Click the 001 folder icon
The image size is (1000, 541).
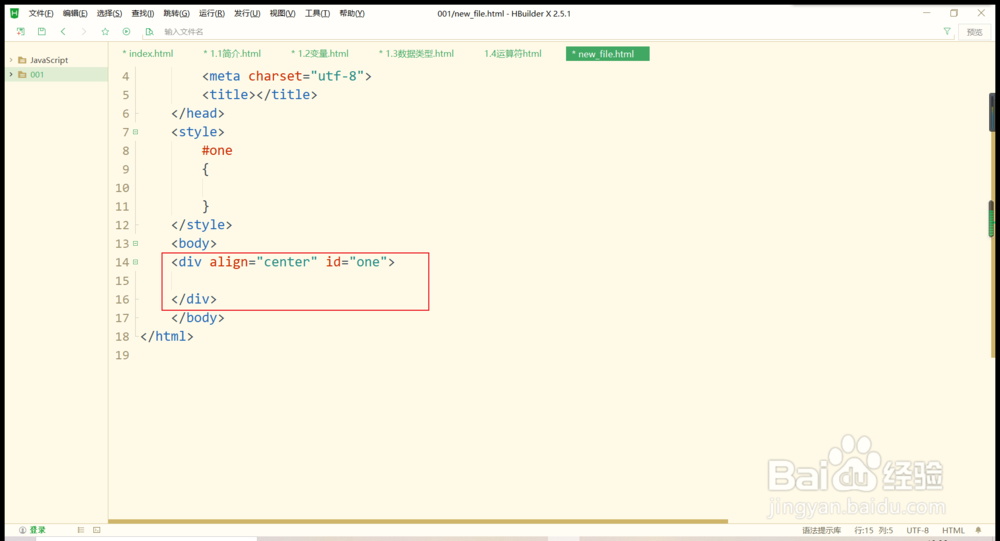[22, 75]
